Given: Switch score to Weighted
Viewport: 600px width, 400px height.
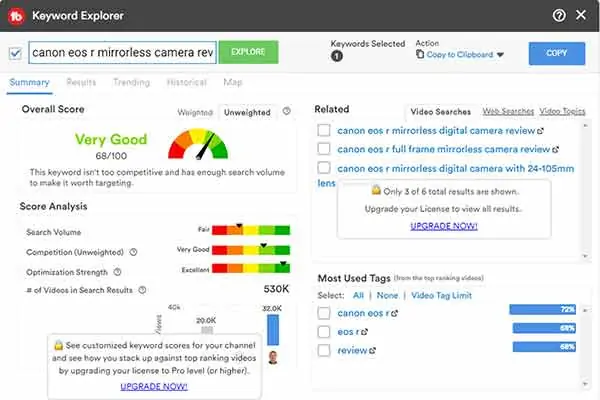Looking at the screenshot, I should pyautogui.click(x=195, y=113).
